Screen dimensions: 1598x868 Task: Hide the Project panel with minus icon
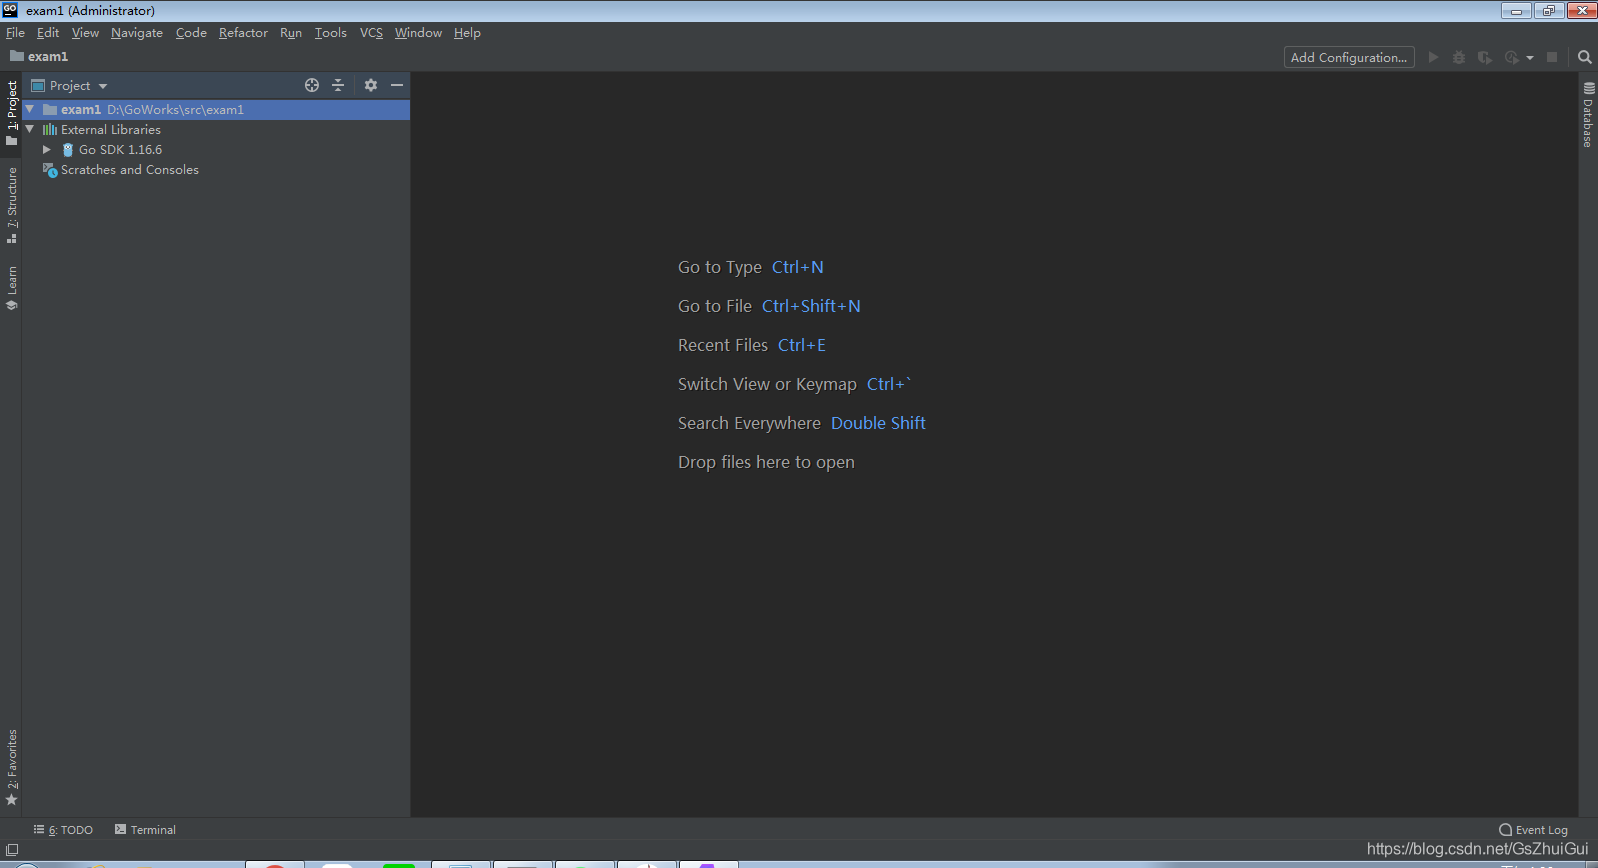397,85
